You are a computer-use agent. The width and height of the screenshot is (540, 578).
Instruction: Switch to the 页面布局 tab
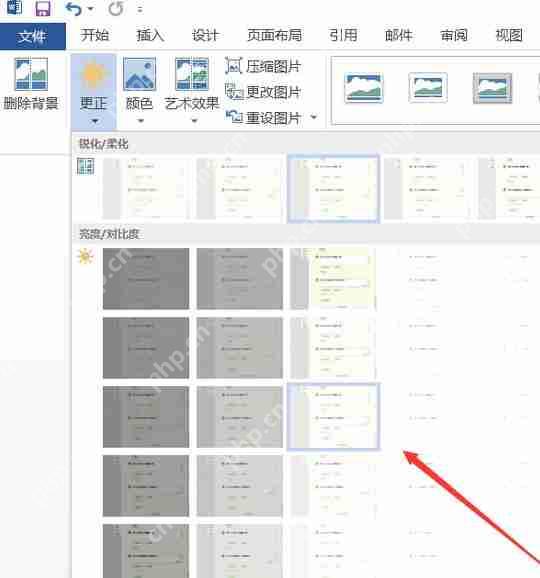[x=275, y=35]
